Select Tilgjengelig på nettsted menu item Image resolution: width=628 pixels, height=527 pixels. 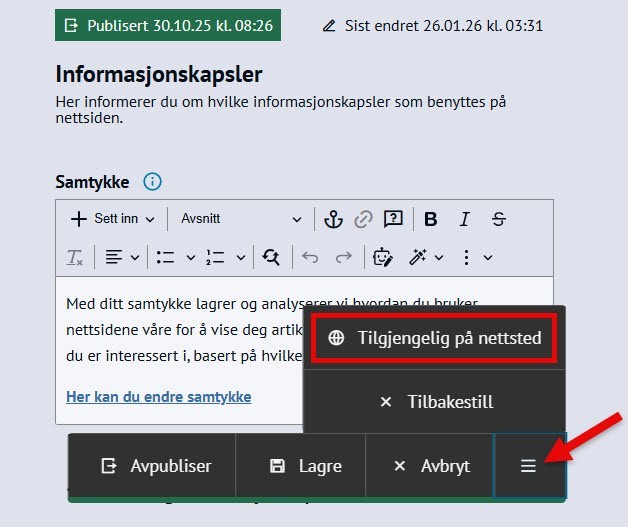point(435,338)
